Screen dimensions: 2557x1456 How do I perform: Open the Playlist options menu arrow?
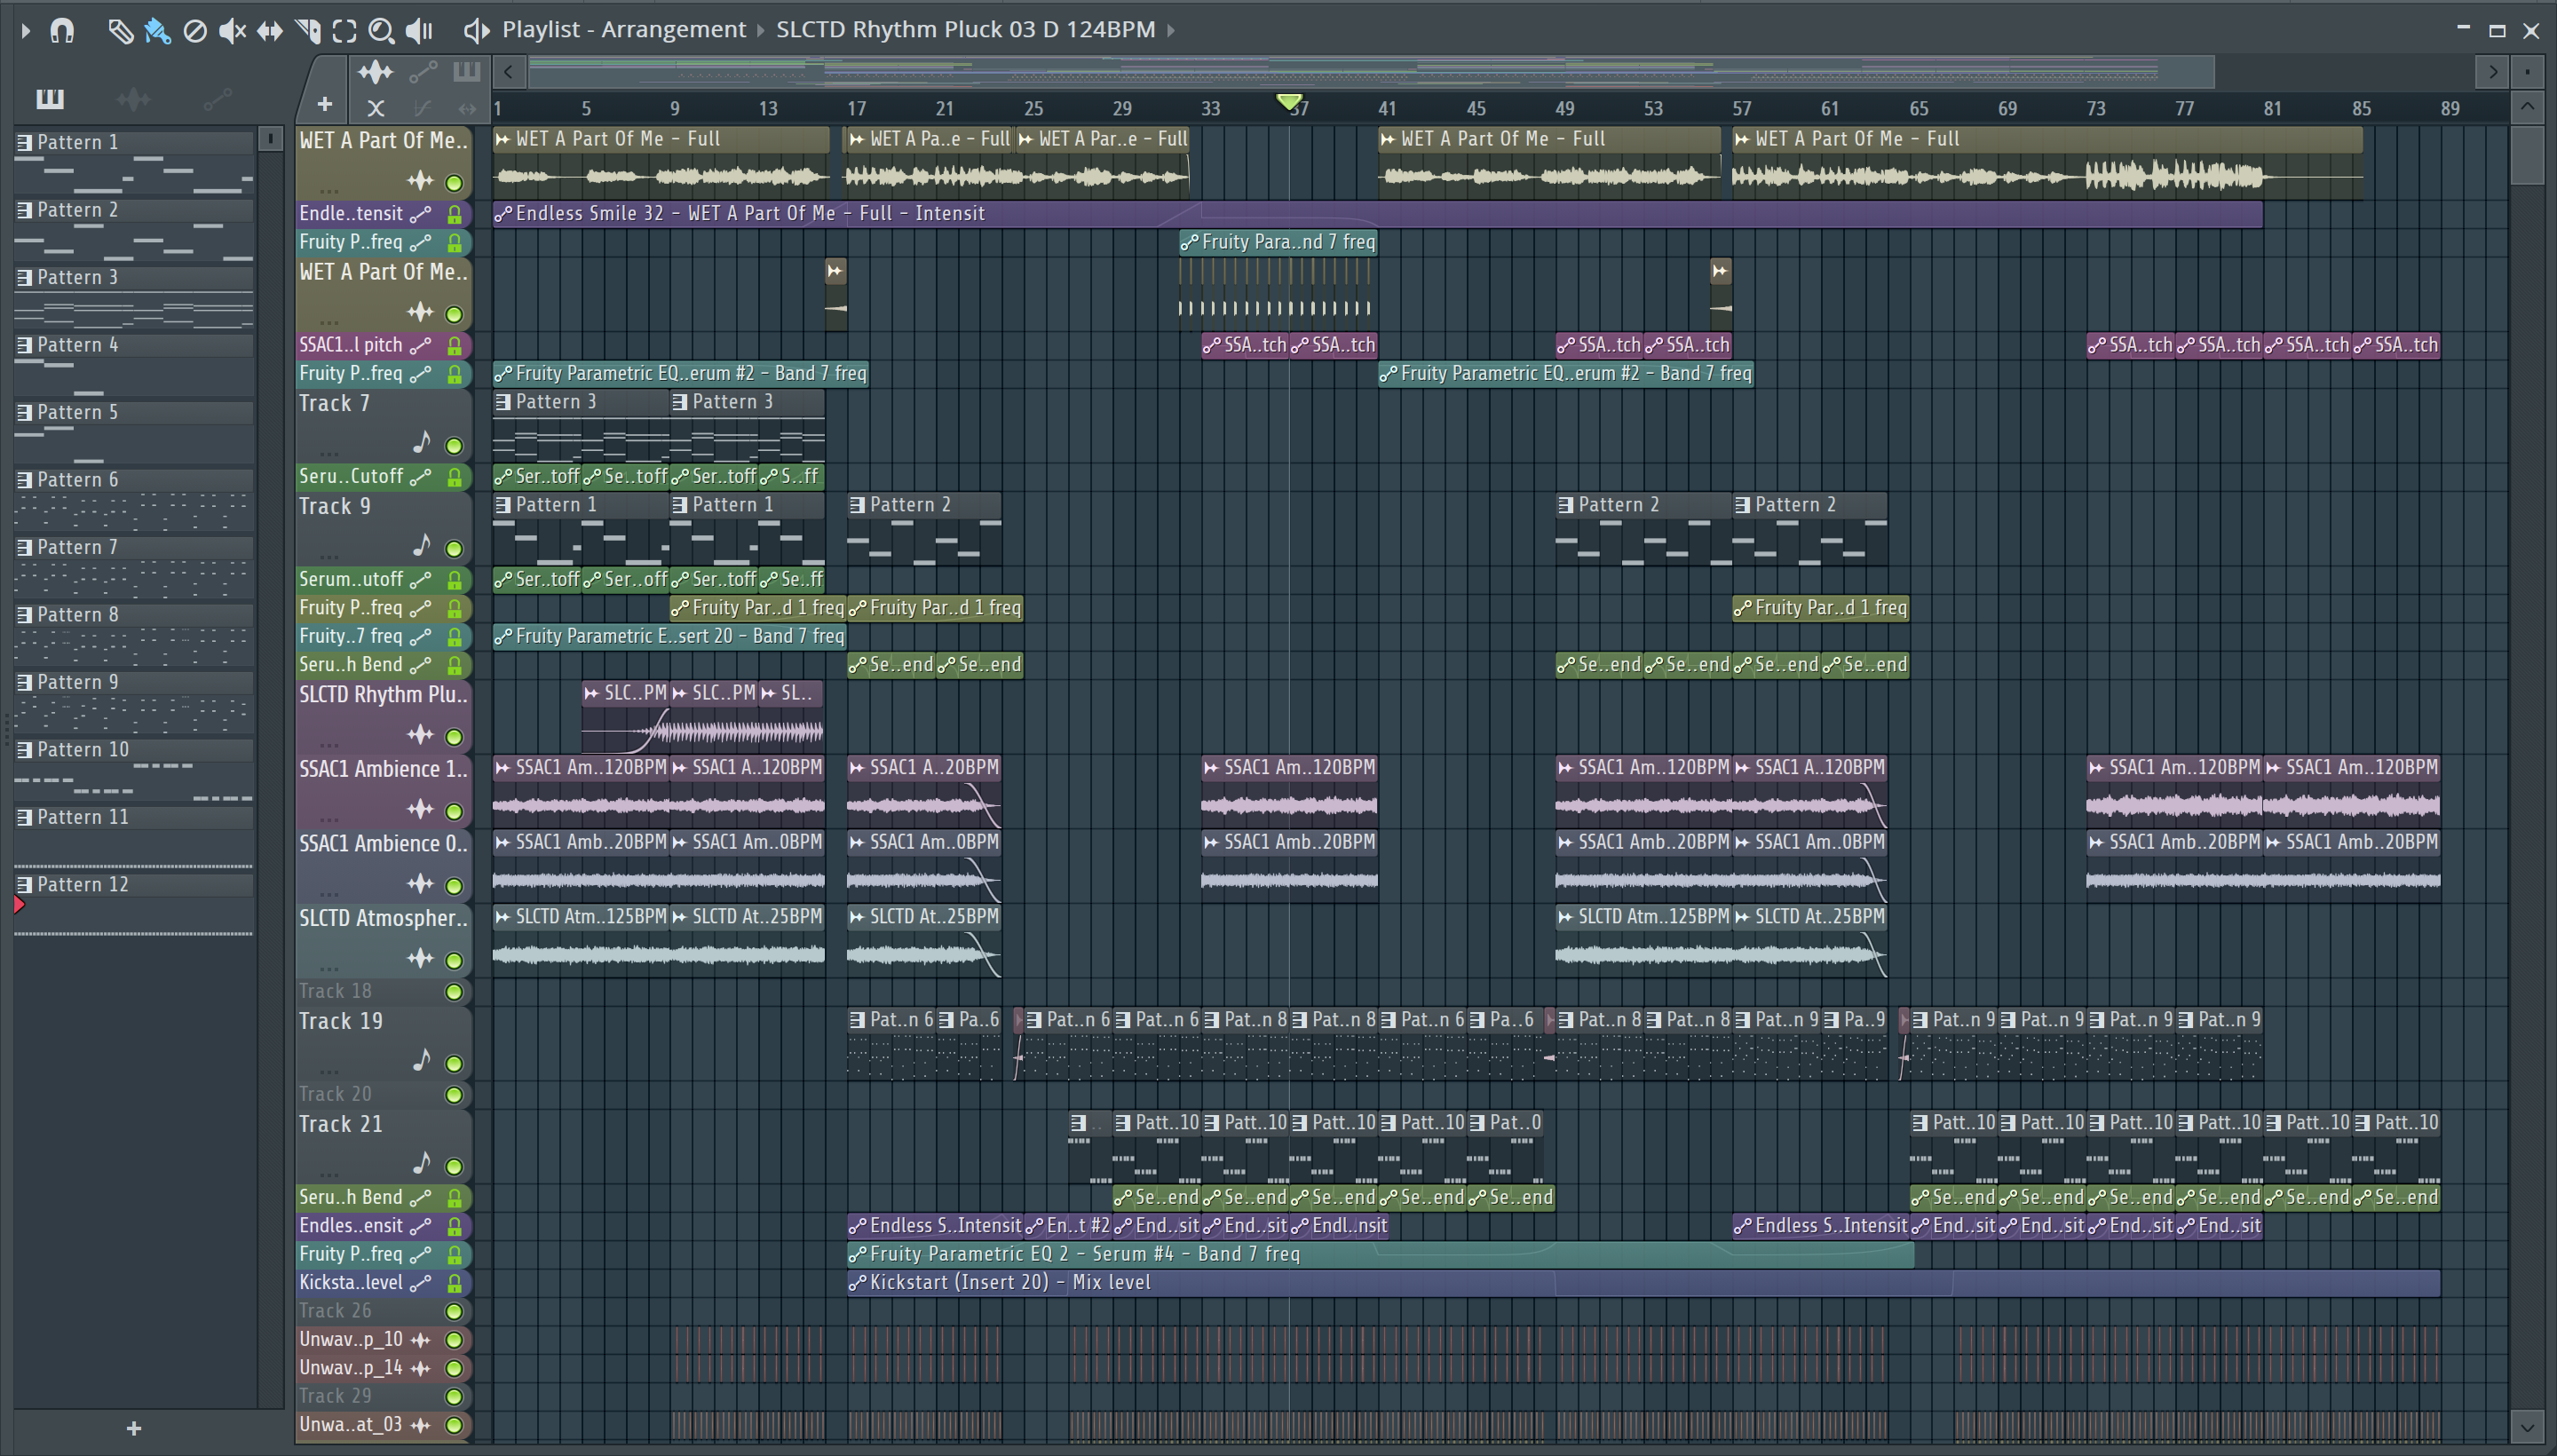pos(25,30)
